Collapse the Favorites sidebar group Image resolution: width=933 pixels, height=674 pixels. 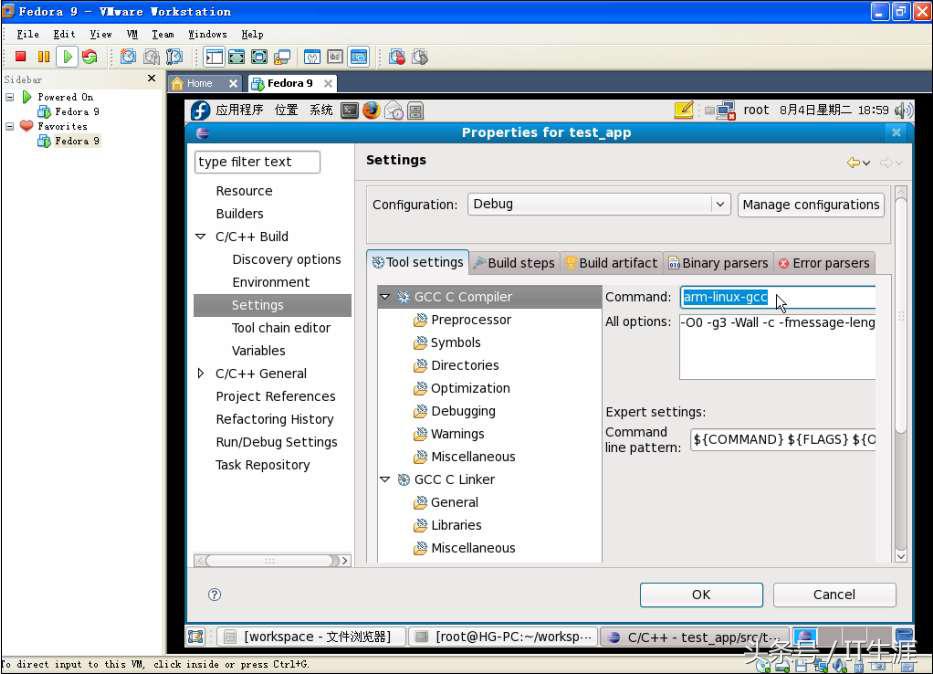coord(10,126)
